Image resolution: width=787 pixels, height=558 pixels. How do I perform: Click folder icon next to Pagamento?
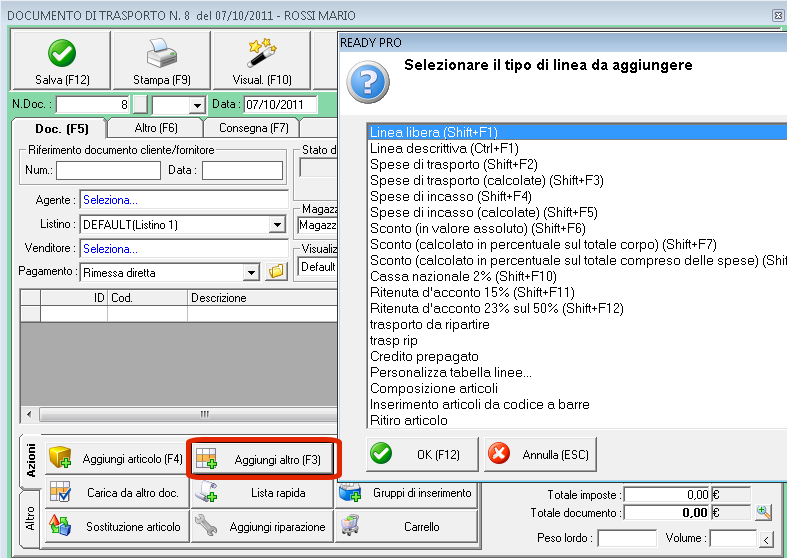coord(276,272)
